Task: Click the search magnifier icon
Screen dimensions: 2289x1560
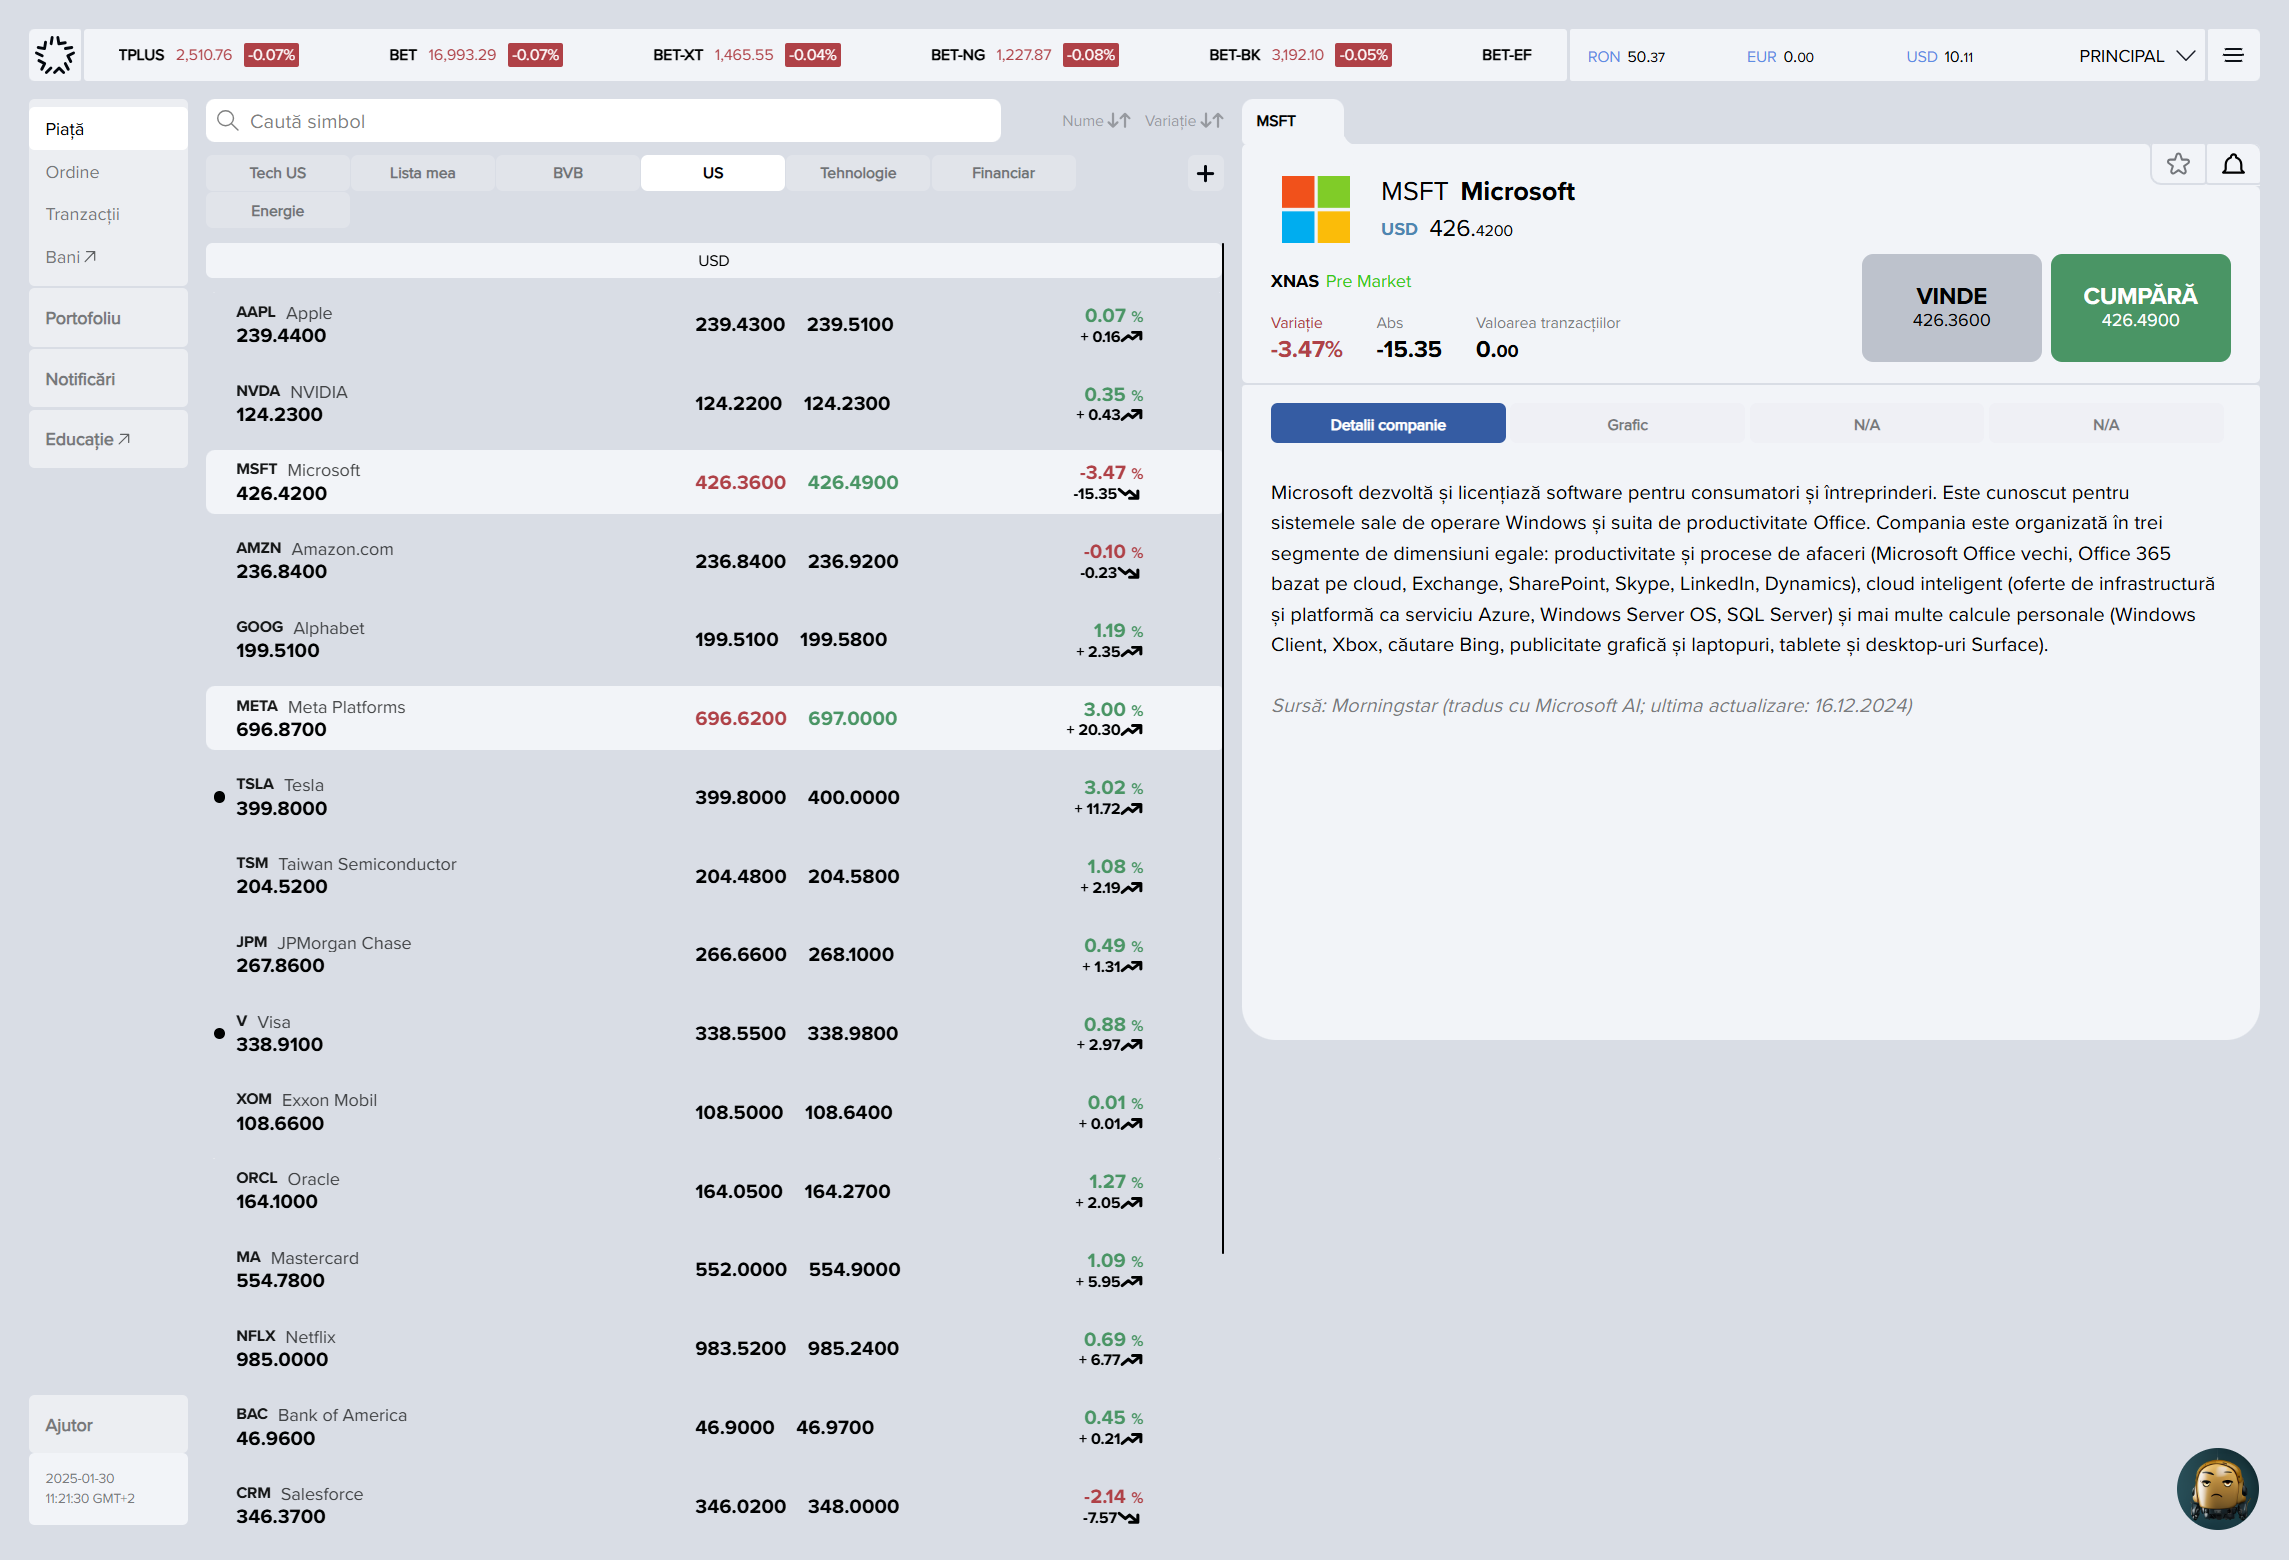Action: point(228,121)
